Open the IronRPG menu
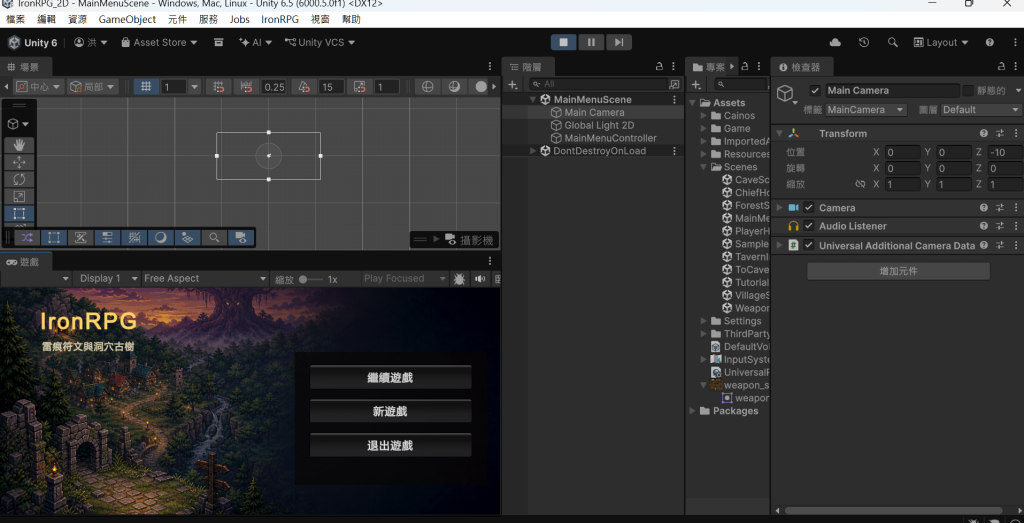 (x=280, y=20)
